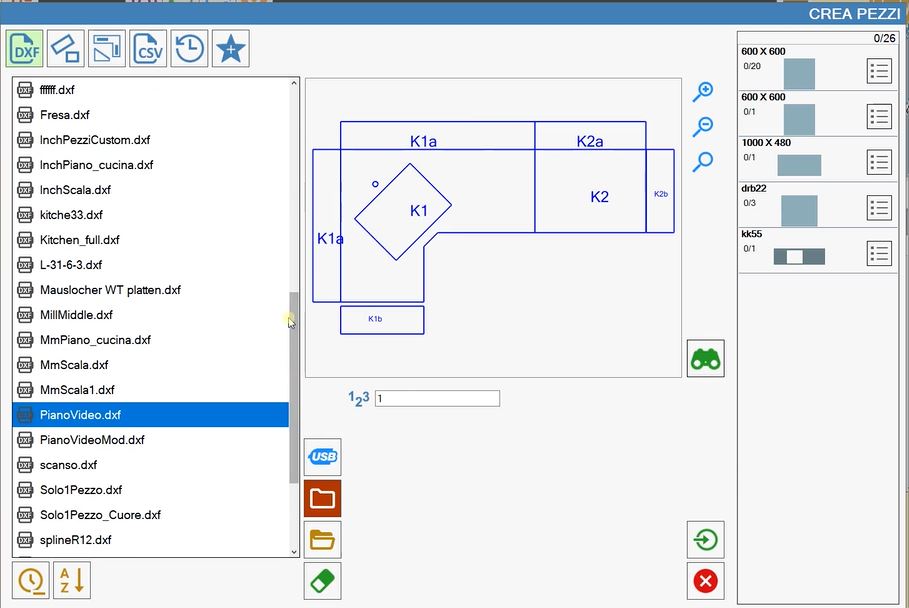Viewport: 909px width, 608px height.
Task: Click the quantity input field
Action: [437, 398]
